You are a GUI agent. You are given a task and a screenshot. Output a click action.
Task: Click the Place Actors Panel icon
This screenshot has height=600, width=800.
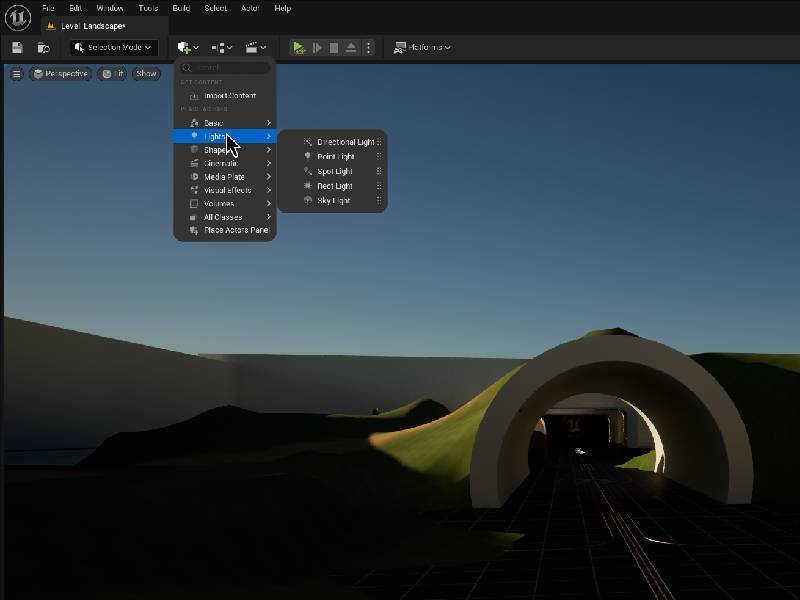pos(194,231)
